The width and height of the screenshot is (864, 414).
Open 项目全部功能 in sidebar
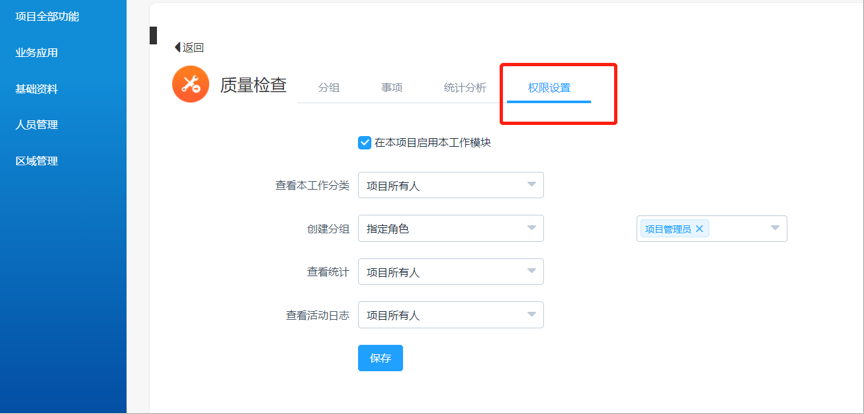click(47, 17)
